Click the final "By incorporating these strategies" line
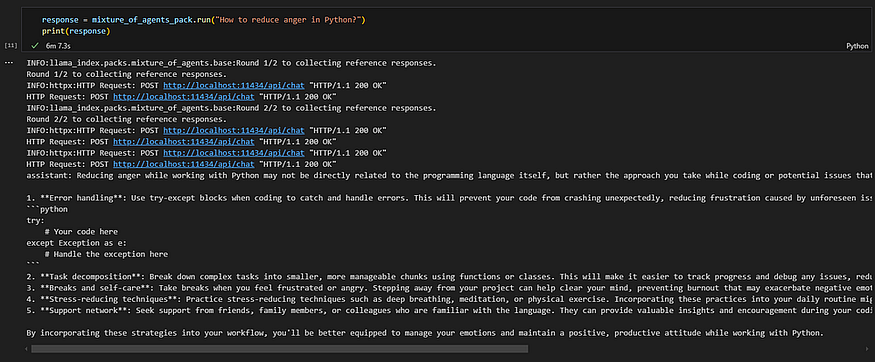Viewport: 875px width, 362px height. pos(425,333)
